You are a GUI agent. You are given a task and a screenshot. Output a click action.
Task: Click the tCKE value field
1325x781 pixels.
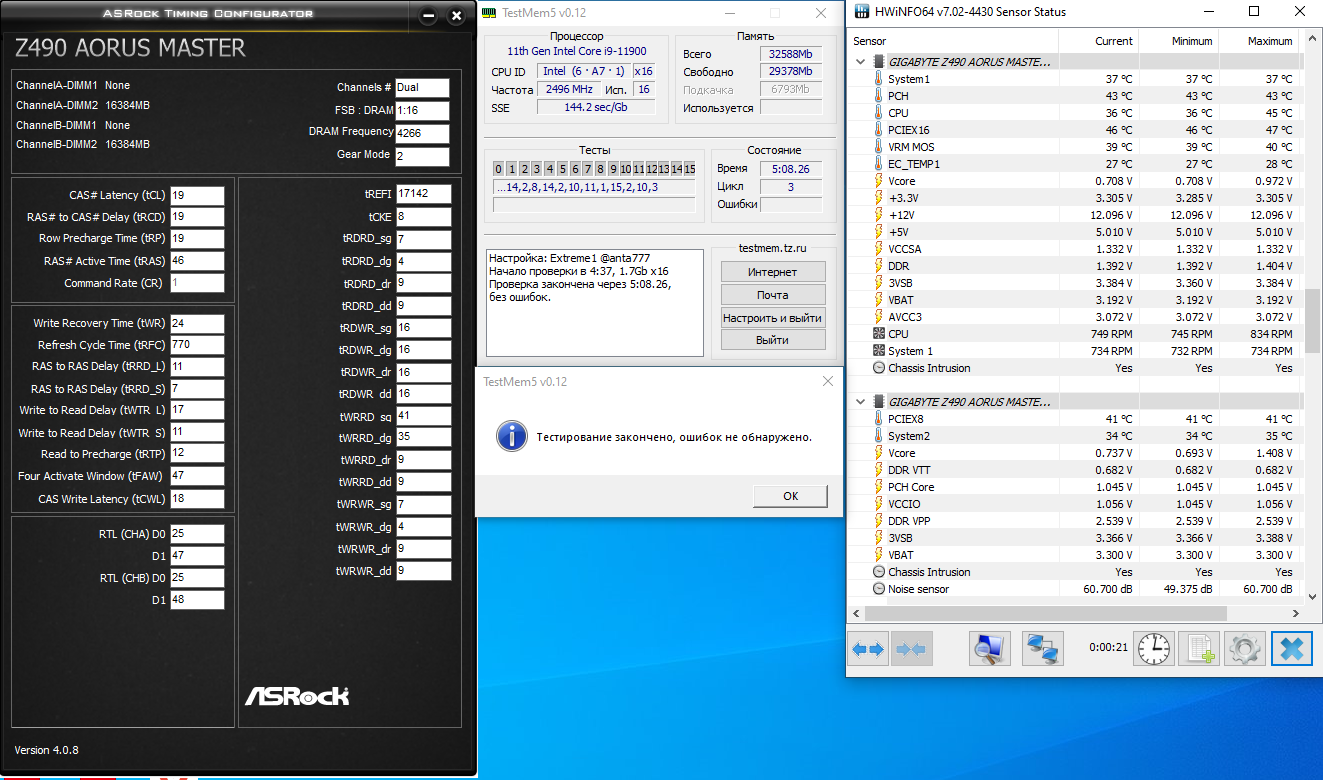click(x=423, y=217)
